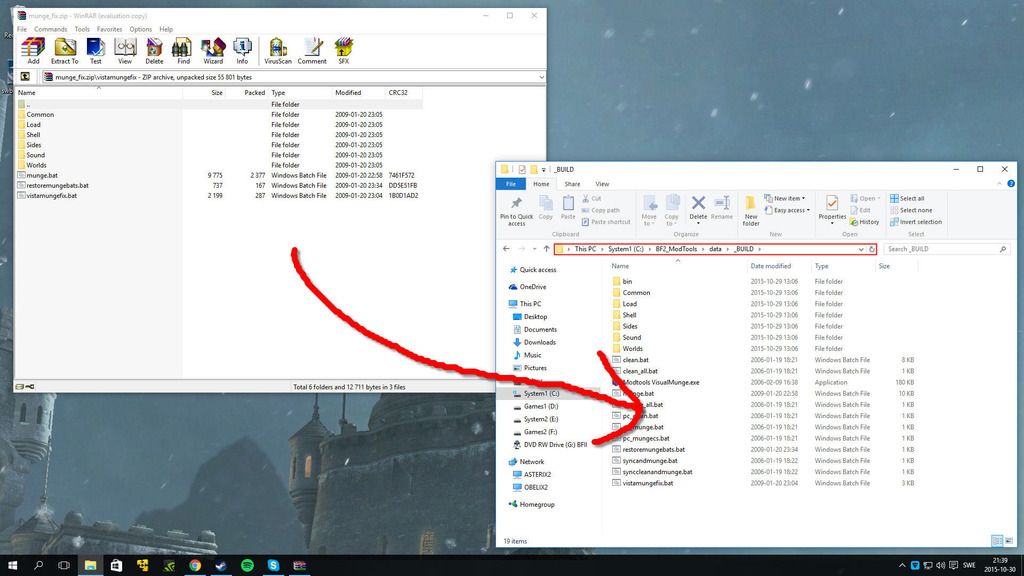Open Skype from the taskbar
The width and height of the screenshot is (1024, 576).
[273, 565]
